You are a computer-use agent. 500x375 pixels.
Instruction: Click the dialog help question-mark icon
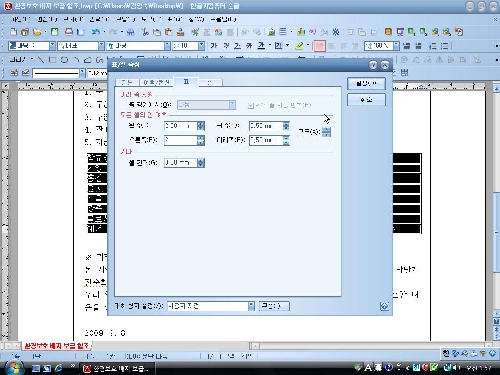point(373,65)
